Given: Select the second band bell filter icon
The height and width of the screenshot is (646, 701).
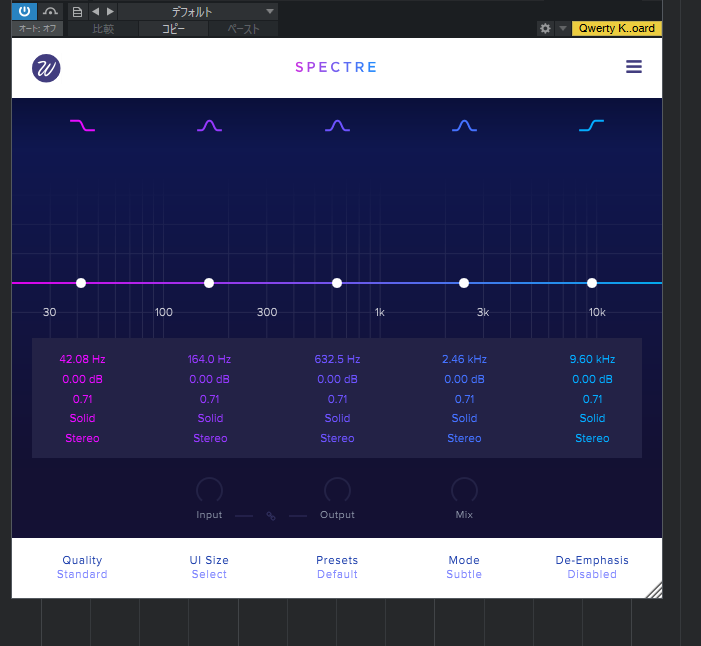Looking at the screenshot, I should pos(209,126).
